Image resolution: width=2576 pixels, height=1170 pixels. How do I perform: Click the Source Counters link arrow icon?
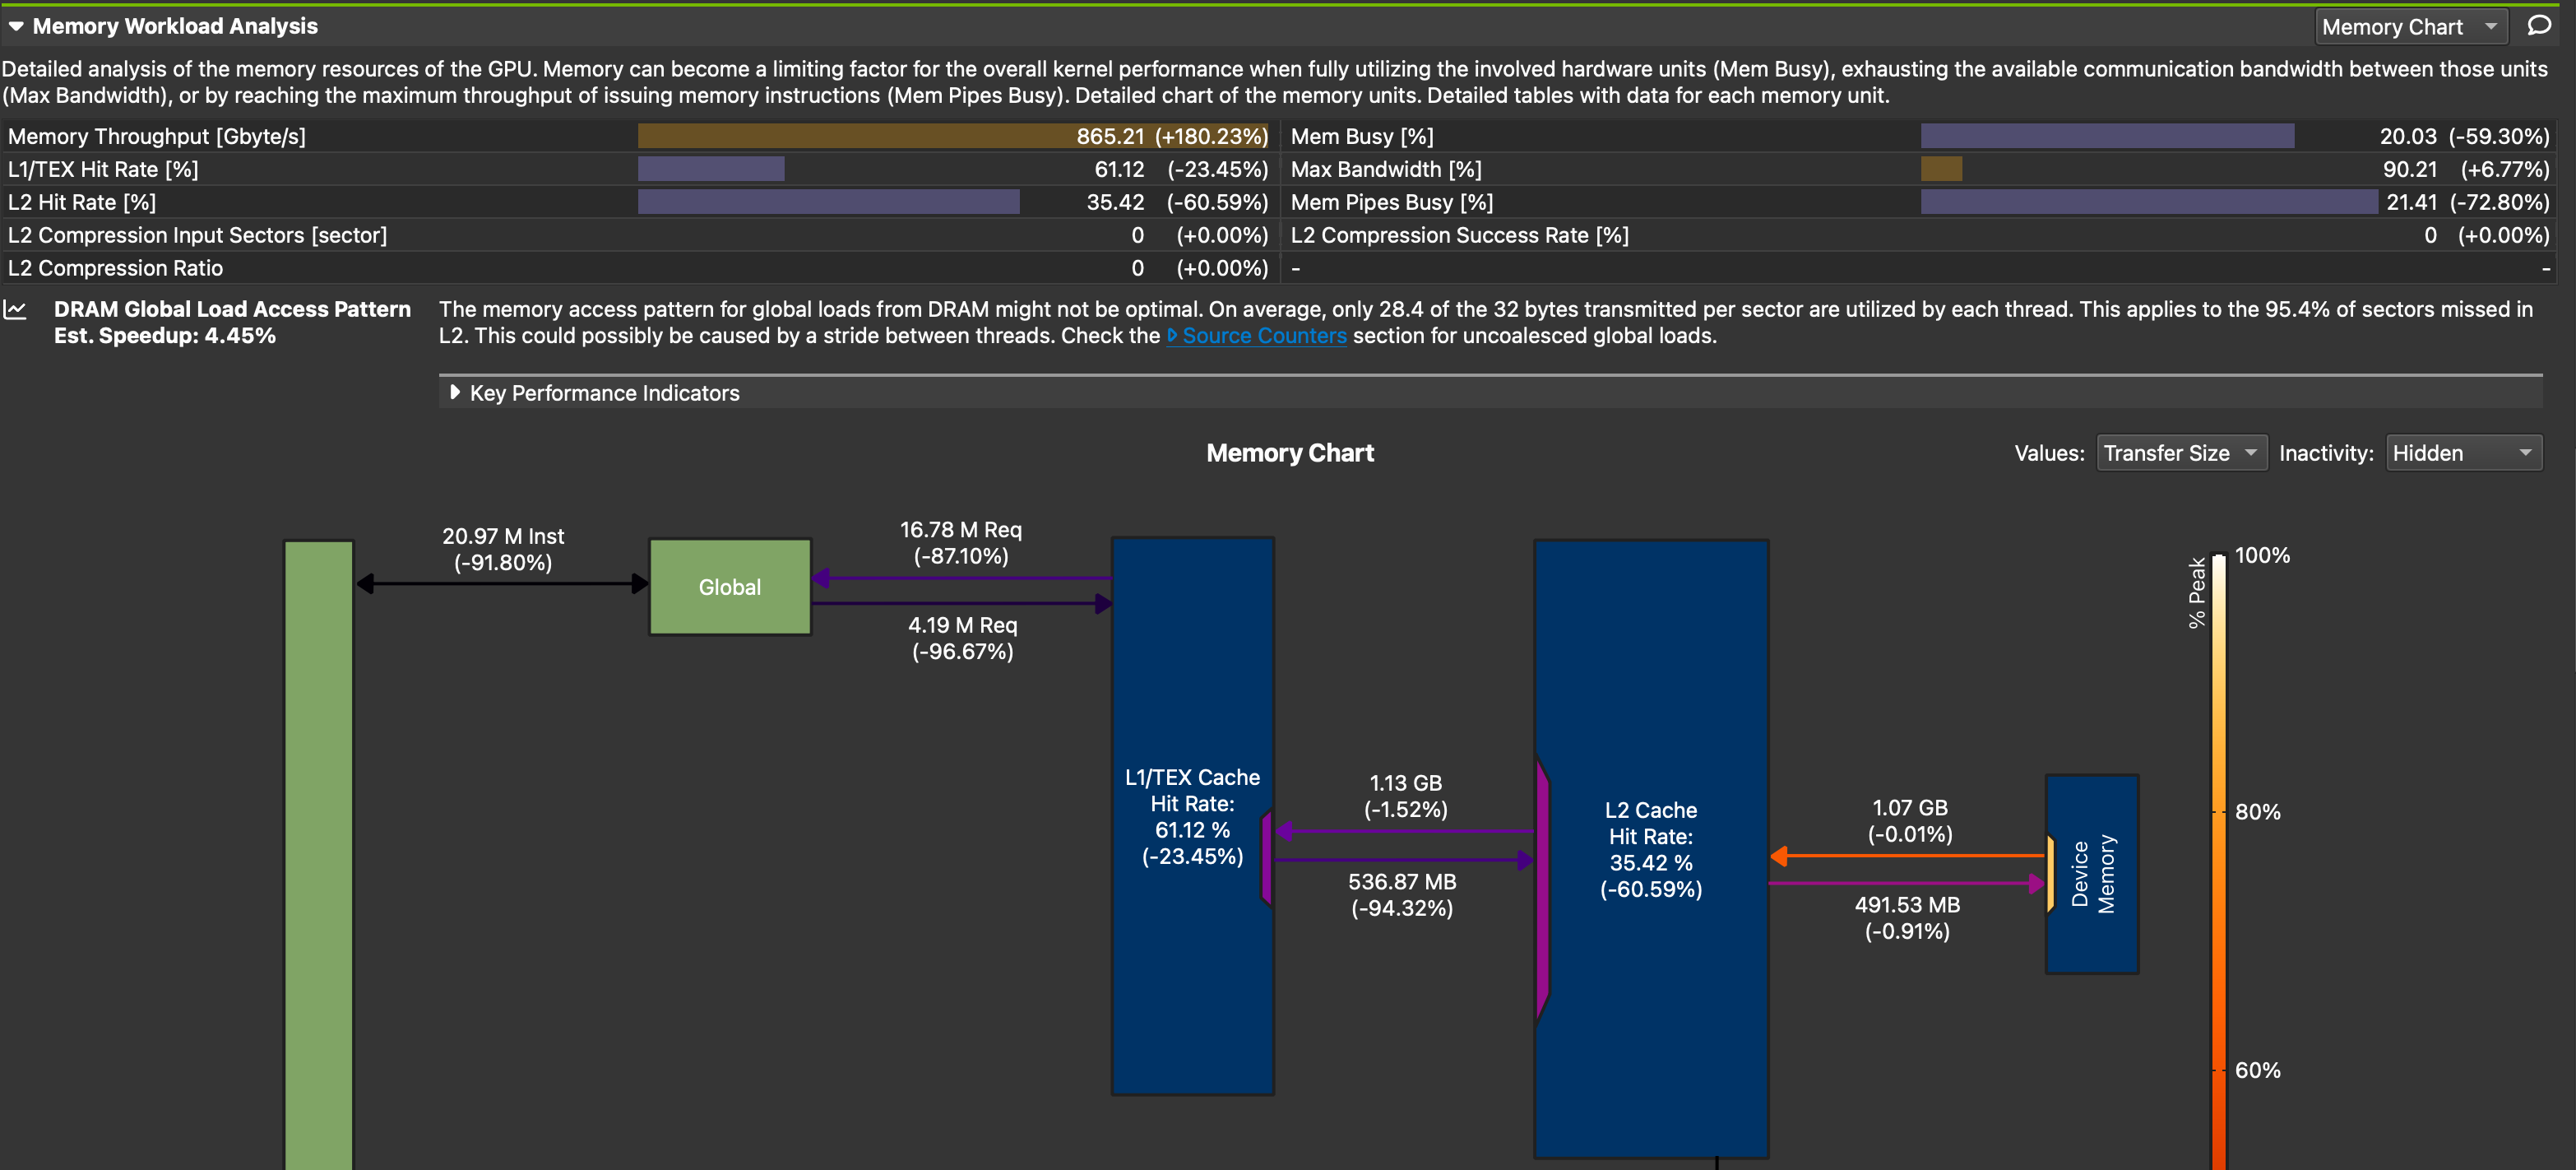click(1172, 336)
